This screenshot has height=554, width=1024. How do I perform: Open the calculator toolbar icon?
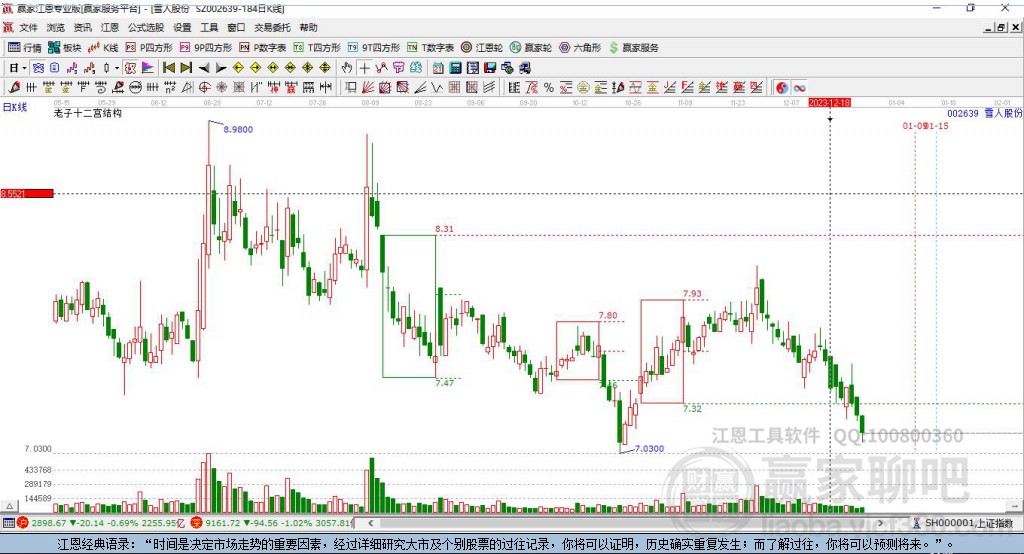pos(455,68)
